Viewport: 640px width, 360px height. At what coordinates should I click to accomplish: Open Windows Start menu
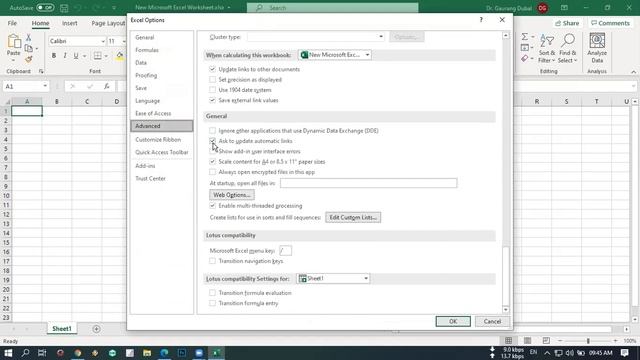point(8,353)
